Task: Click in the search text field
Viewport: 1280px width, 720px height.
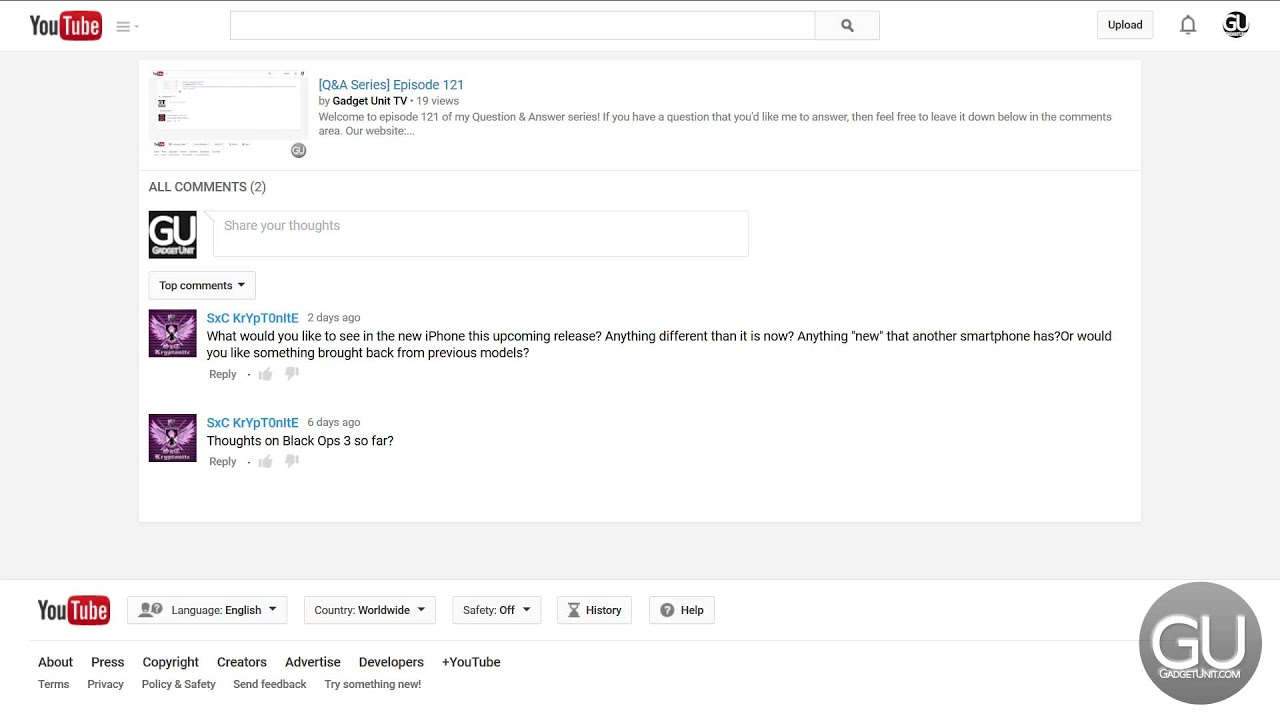Action: pyautogui.click(x=522, y=26)
